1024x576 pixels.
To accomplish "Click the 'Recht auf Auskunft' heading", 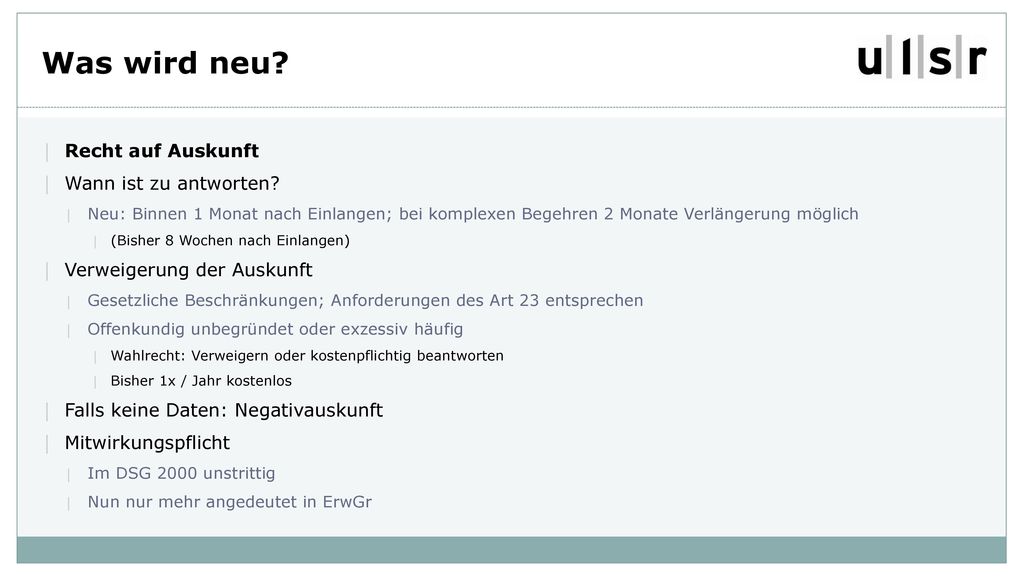I will (162, 151).
